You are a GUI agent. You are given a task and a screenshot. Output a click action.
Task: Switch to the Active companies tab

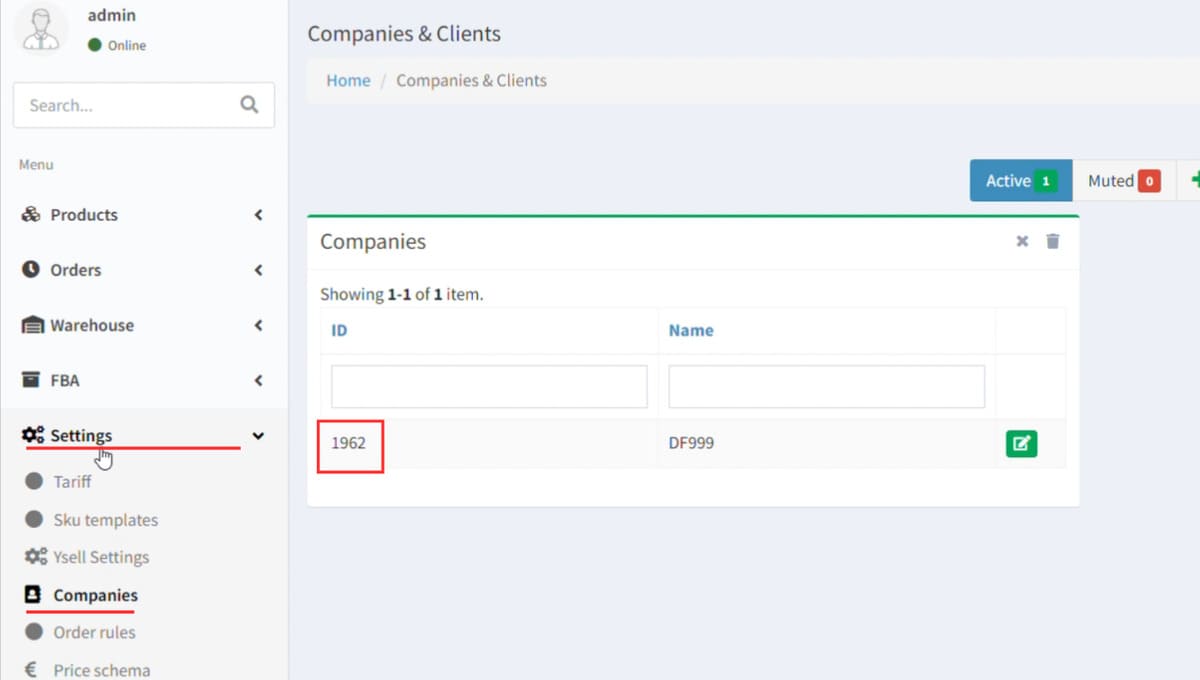(x=1020, y=181)
